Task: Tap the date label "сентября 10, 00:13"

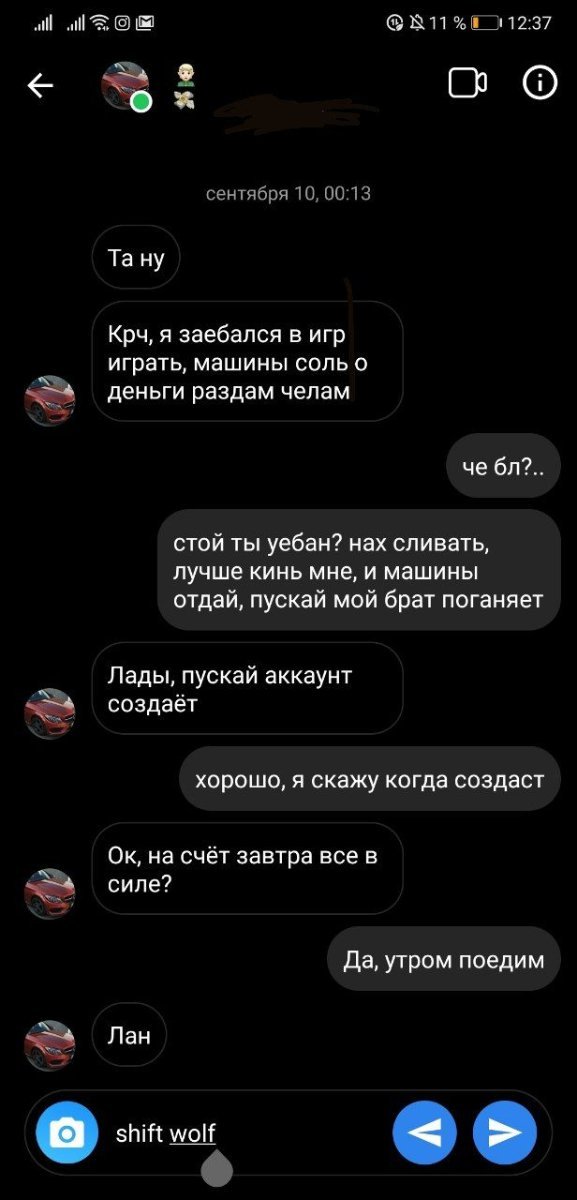Action: tap(288, 193)
